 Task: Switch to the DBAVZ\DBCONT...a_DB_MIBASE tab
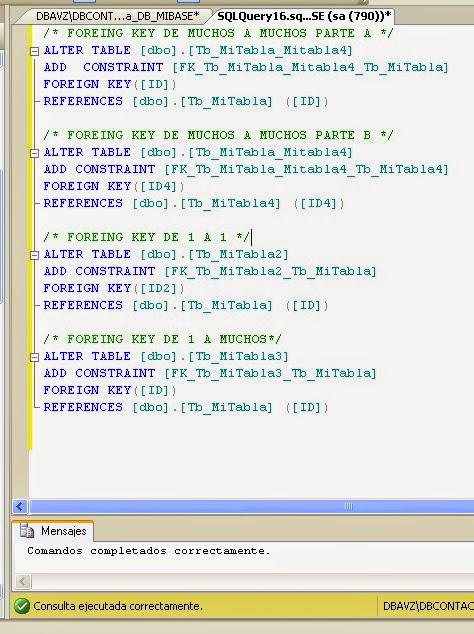click(x=117, y=16)
